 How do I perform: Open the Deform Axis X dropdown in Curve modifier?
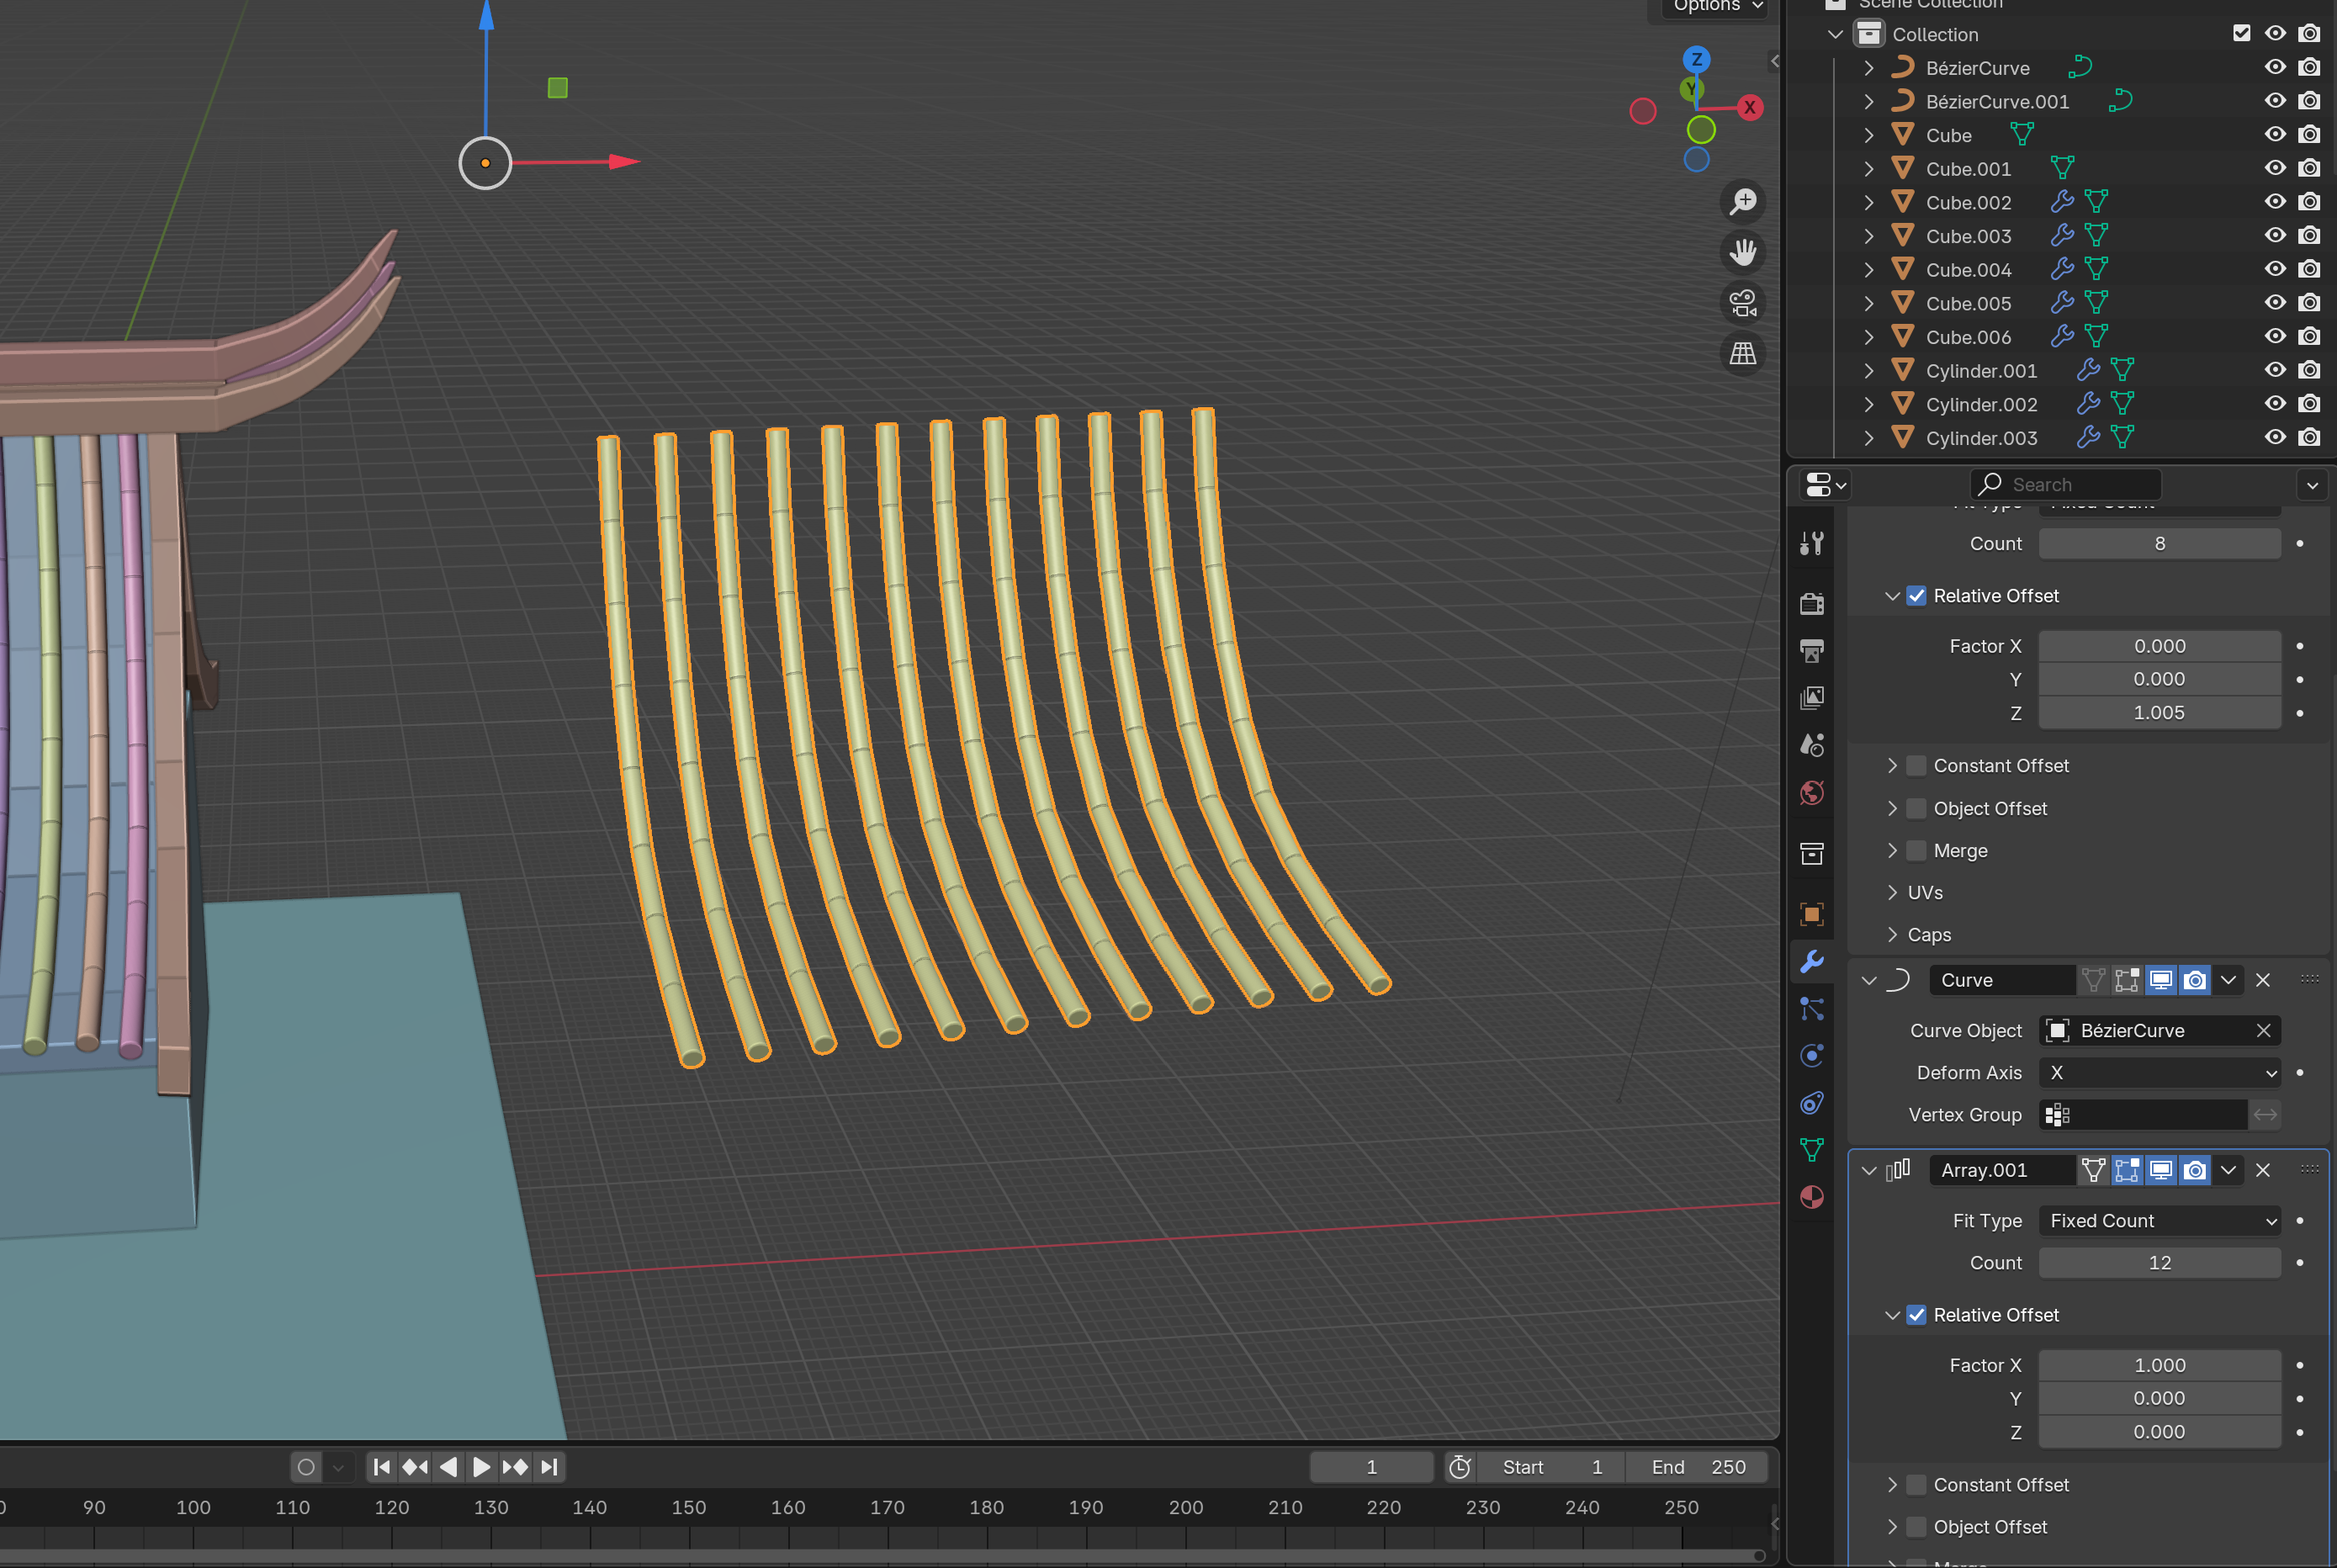tap(2159, 1071)
